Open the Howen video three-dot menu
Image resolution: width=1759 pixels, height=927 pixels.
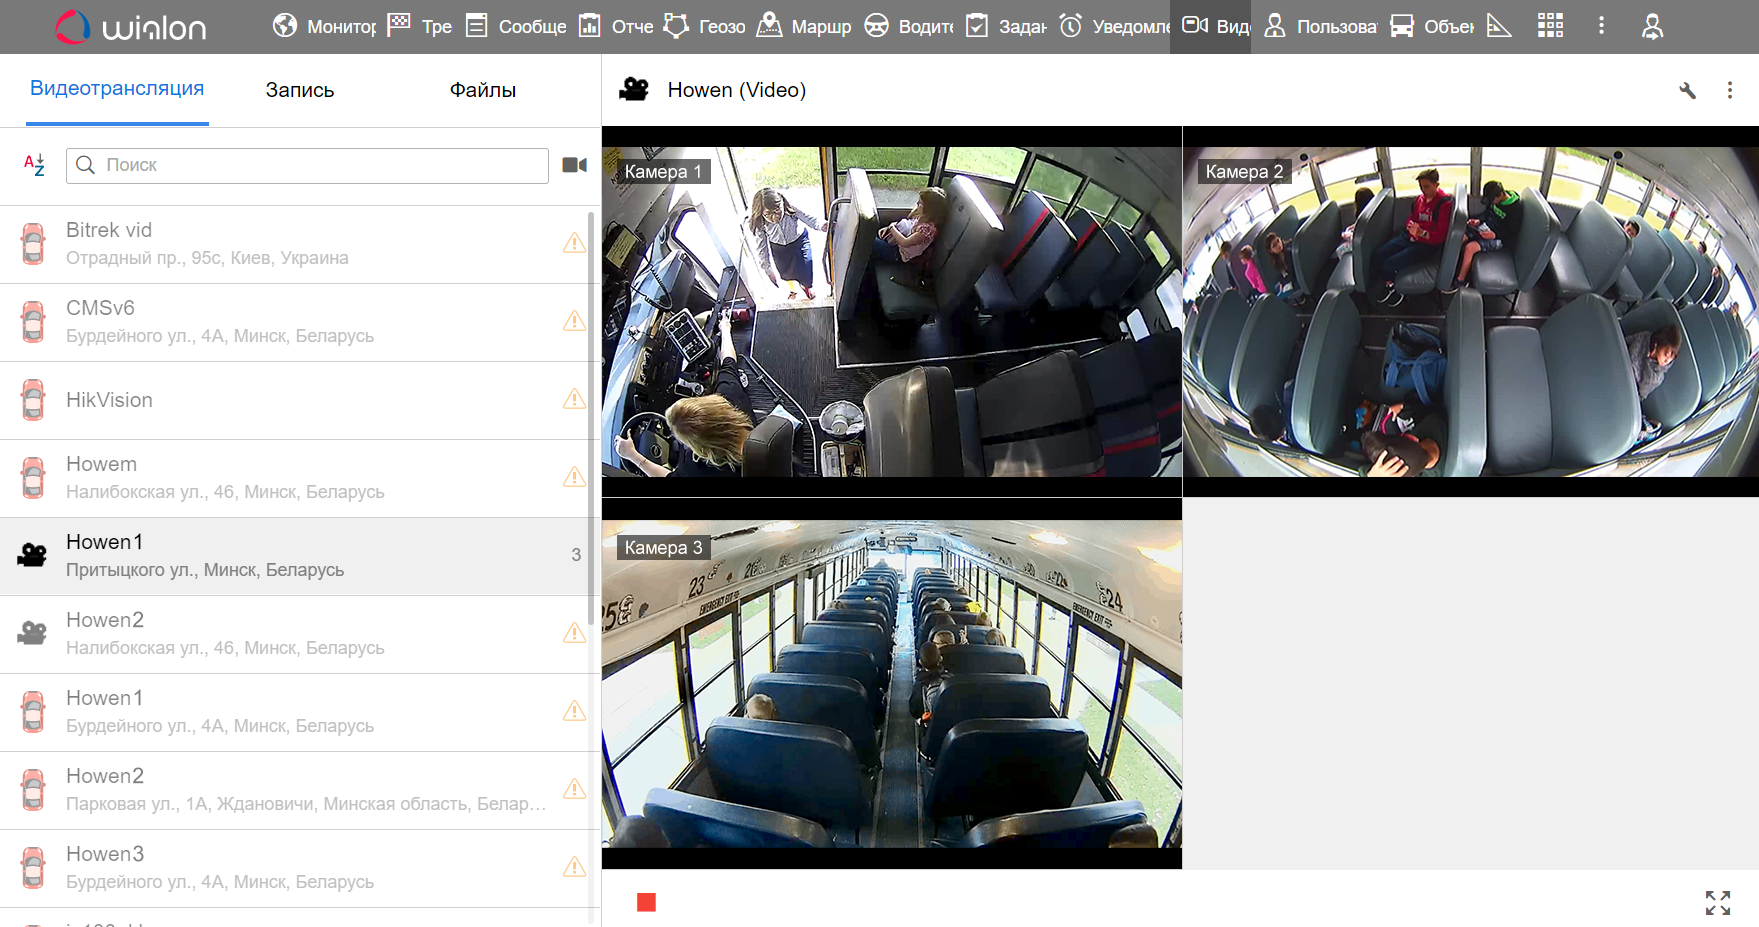coord(1730,91)
